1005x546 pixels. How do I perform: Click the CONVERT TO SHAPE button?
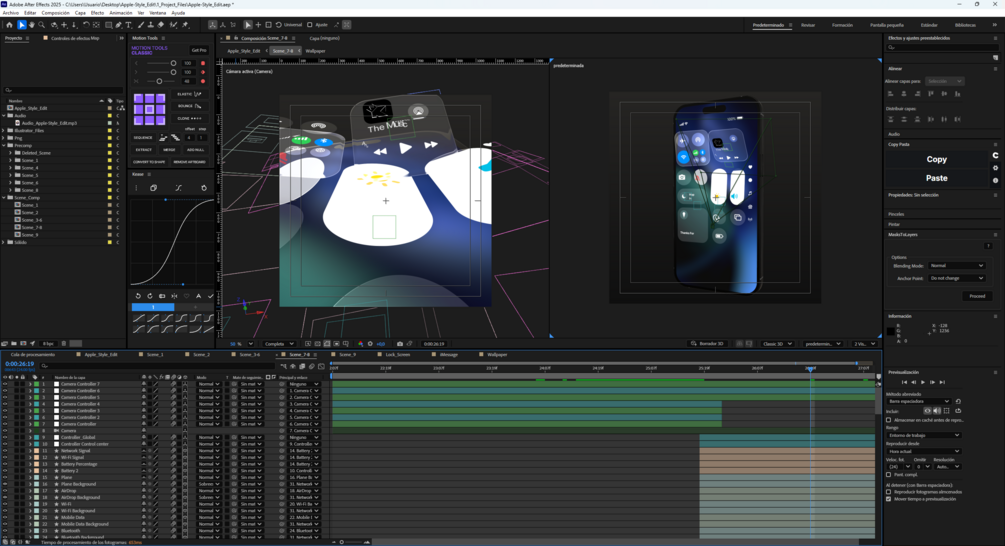click(150, 162)
